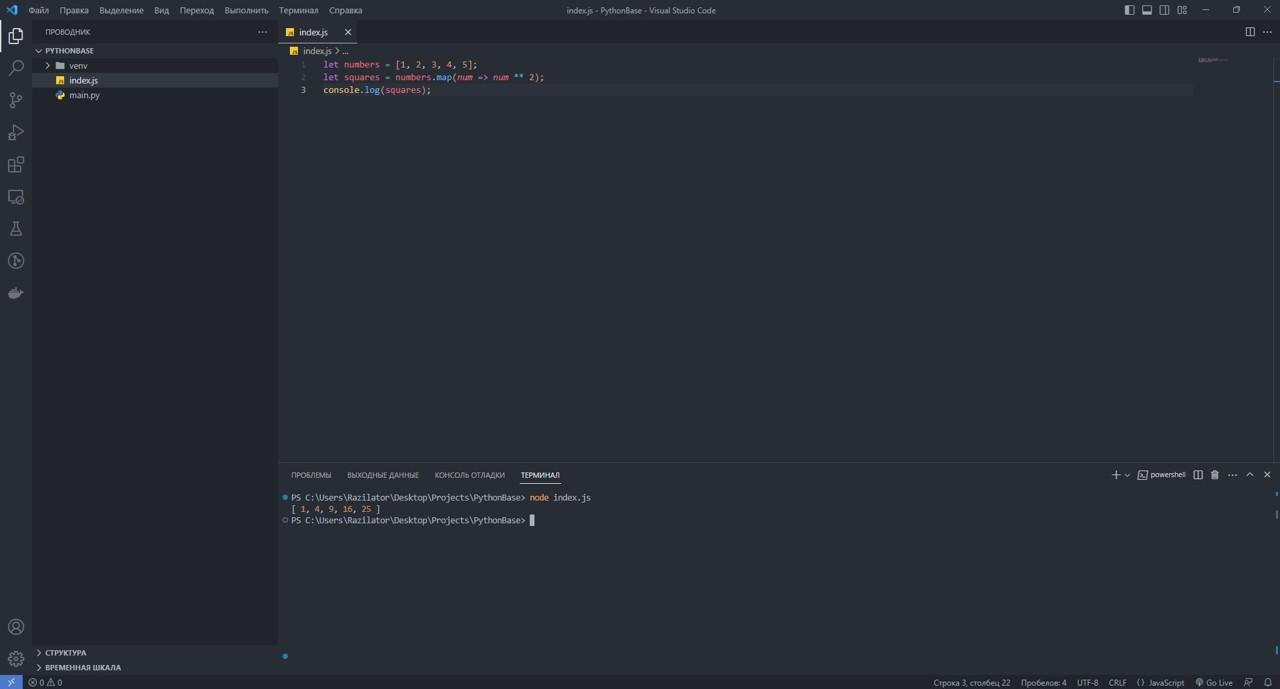Open the Testing flask view
1280x689 pixels.
click(x=16, y=229)
